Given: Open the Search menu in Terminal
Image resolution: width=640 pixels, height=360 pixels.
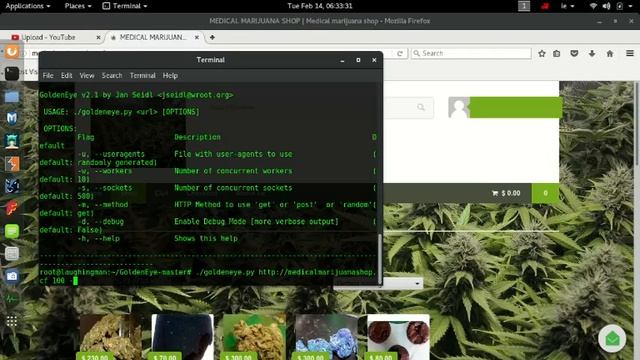Looking at the screenshot, I should tap(112, 76).
